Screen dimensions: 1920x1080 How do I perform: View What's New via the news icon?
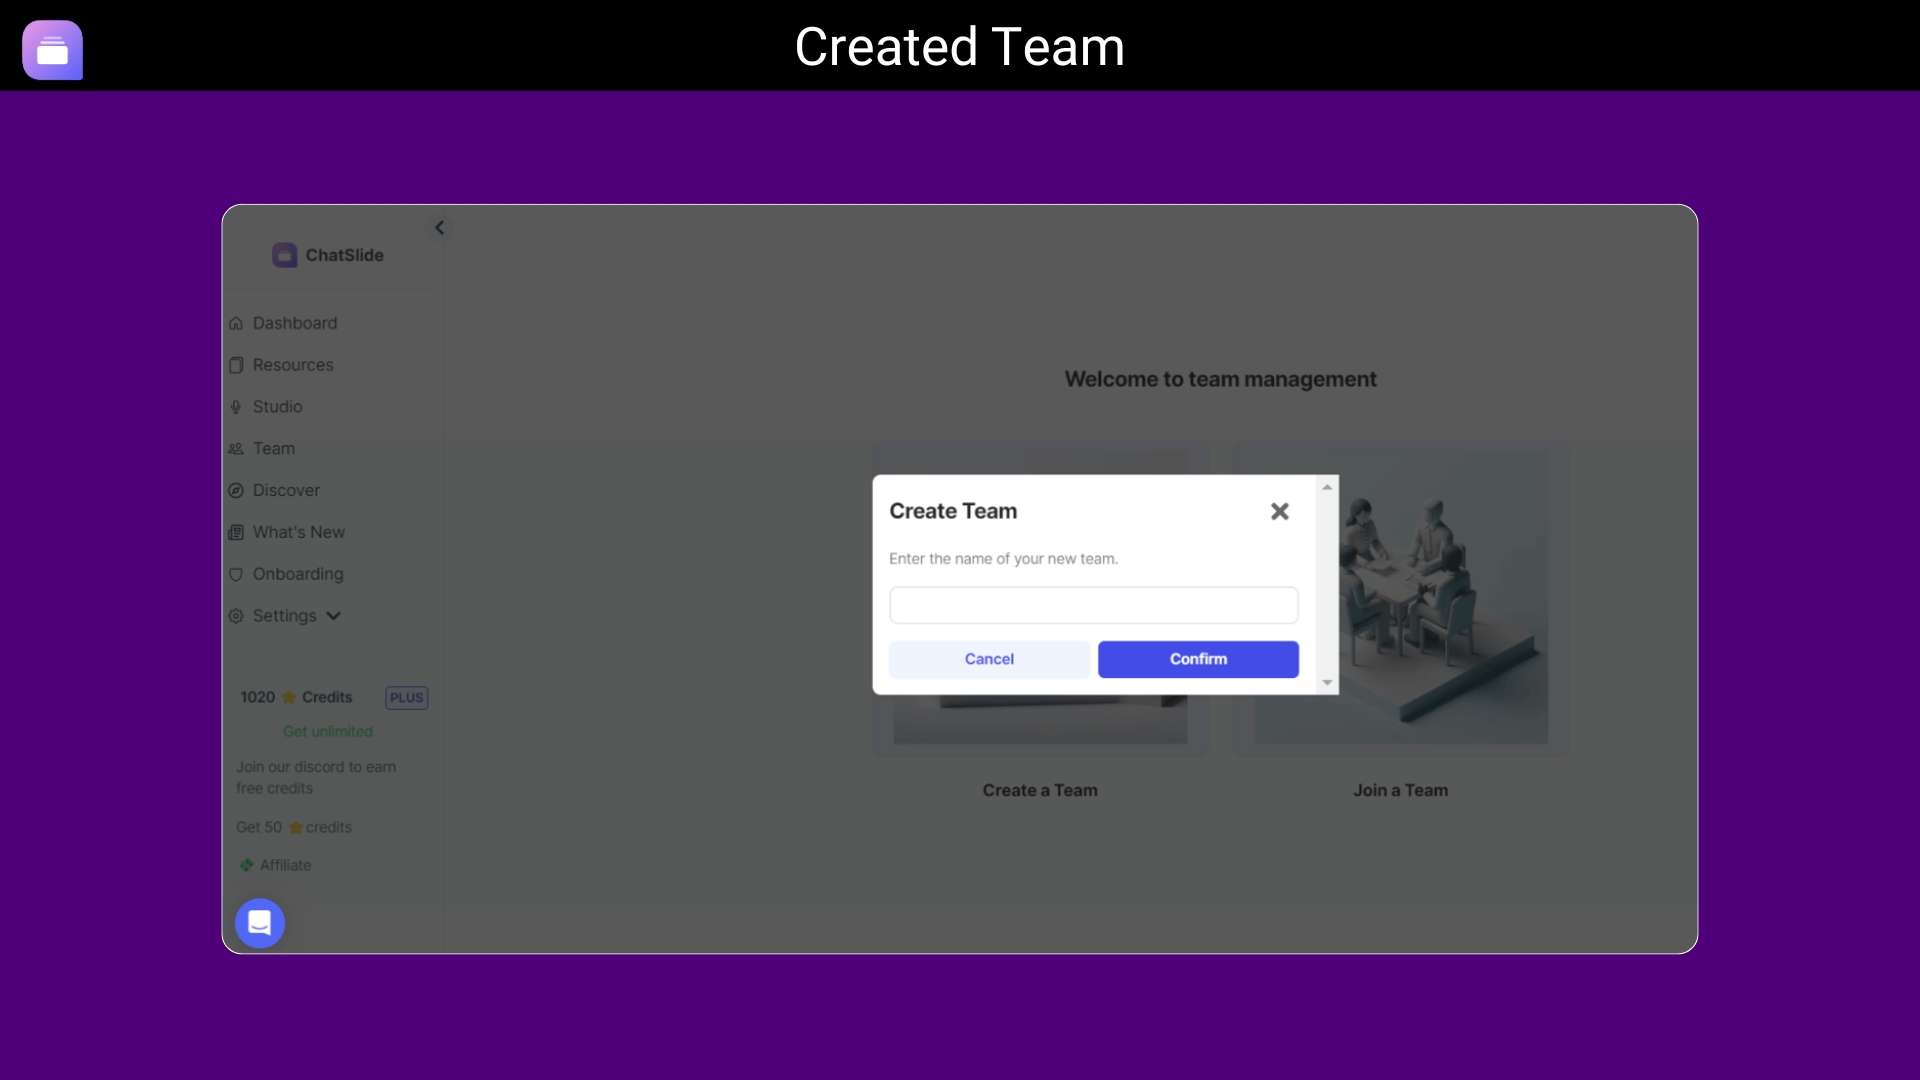236,532
